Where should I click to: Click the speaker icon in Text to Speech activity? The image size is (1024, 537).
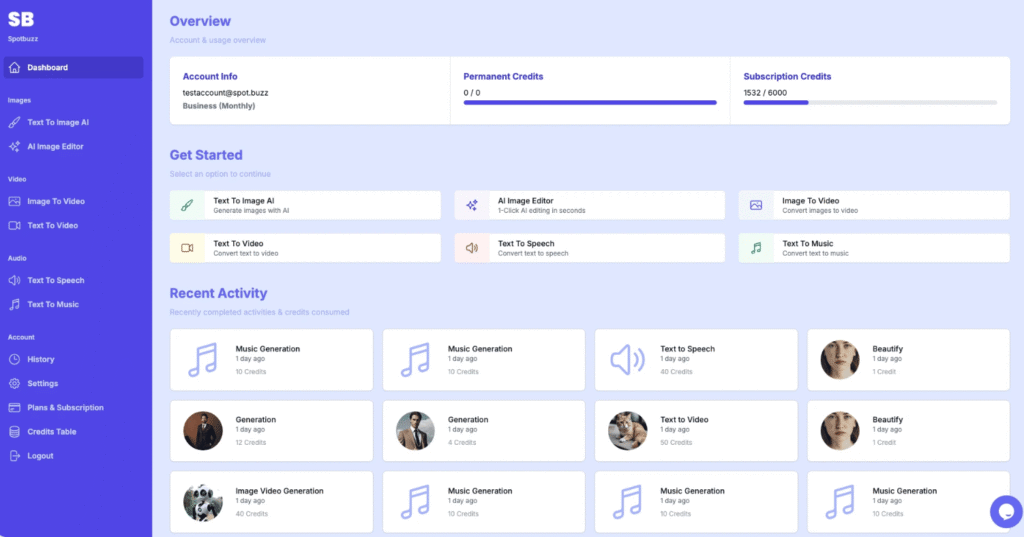coord(628,360)
